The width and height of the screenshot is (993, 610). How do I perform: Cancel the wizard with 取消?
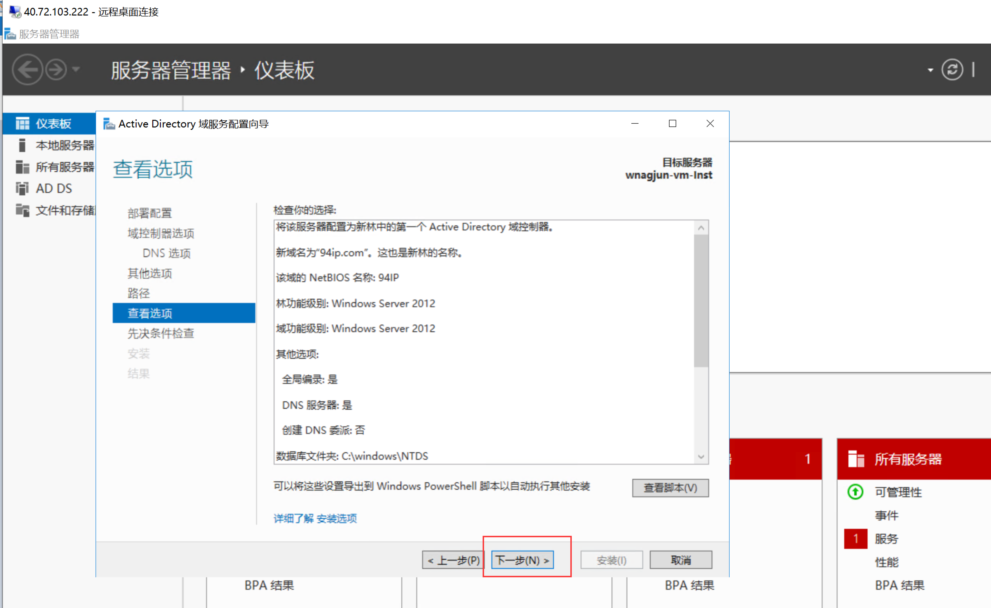[x=680, y=559]
